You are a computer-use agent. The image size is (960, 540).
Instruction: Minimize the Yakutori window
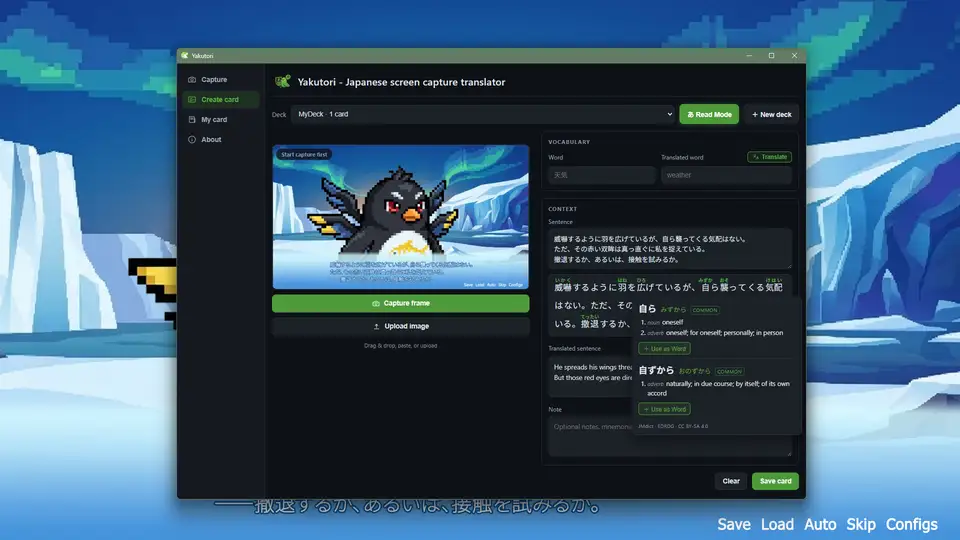749,56
